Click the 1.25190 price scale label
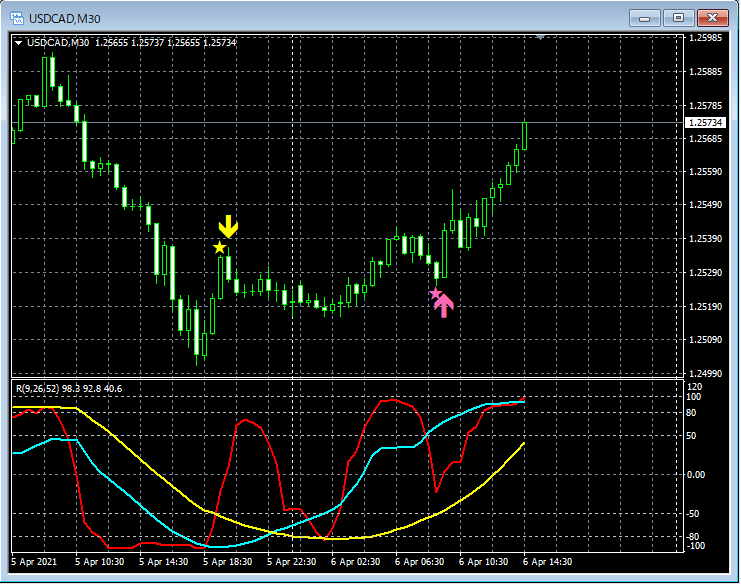This screenshot has width=741, height=584. (706, 307)
